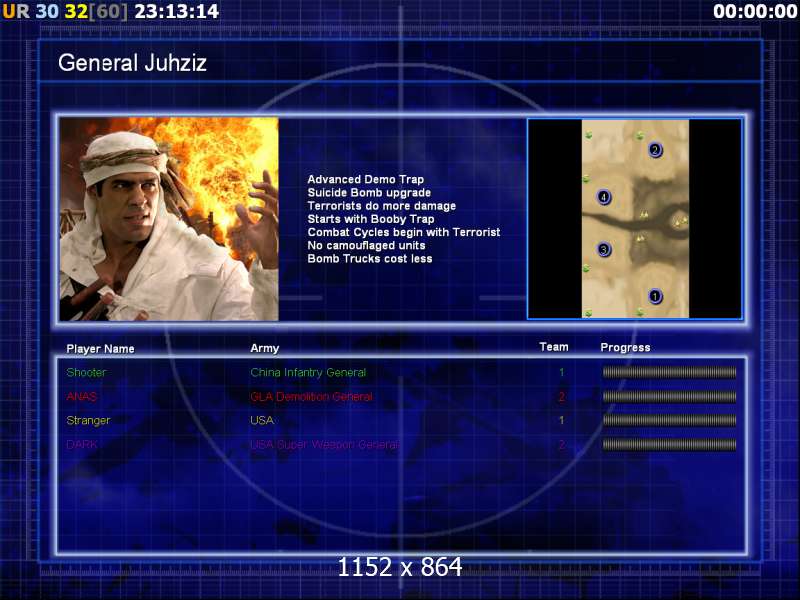Click USA Super Weapon General entry
The height and width of the screenshot is (600, 800).
324,444
